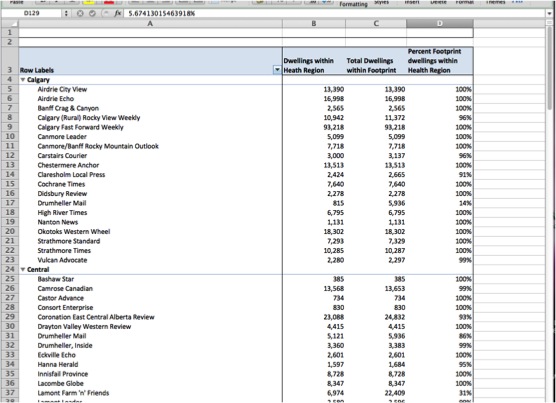This screenshot has width=556, height=403.
Task: Select the Chestermere Anchor label
Action: 68,165
